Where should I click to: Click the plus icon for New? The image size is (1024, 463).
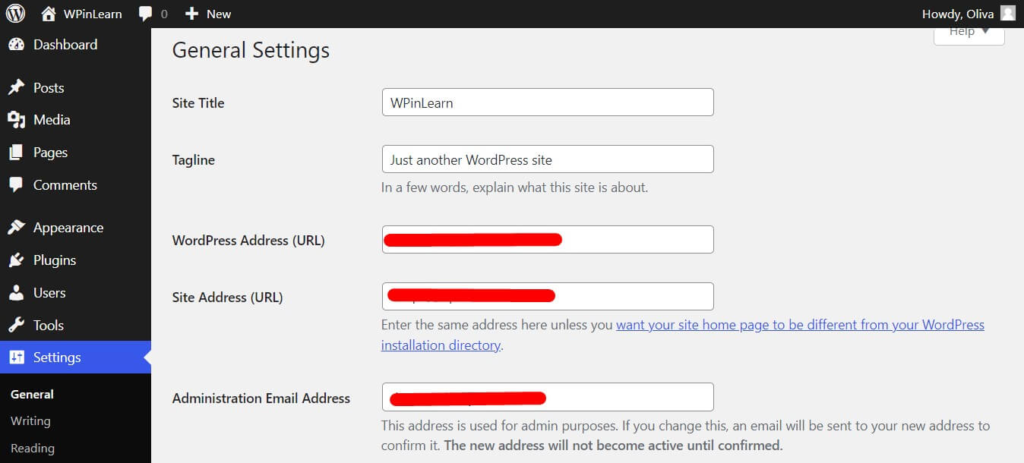[x=191, y=14]
